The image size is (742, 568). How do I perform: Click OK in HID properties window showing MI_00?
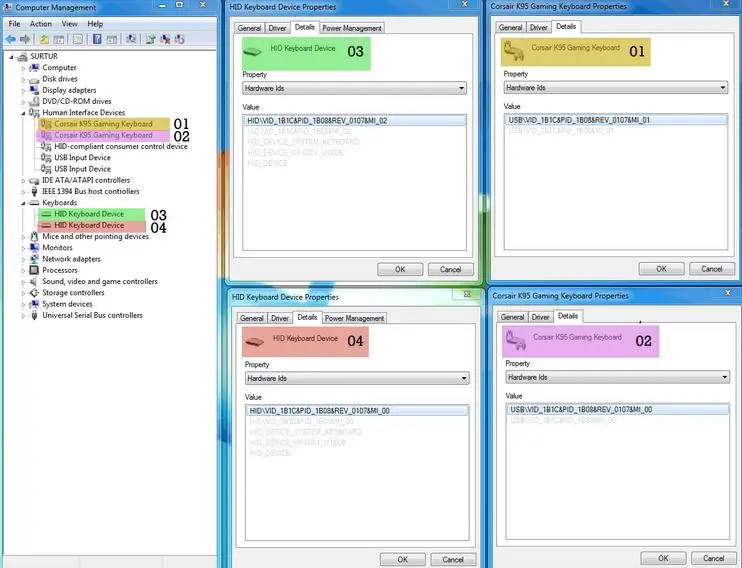point(403,559)
